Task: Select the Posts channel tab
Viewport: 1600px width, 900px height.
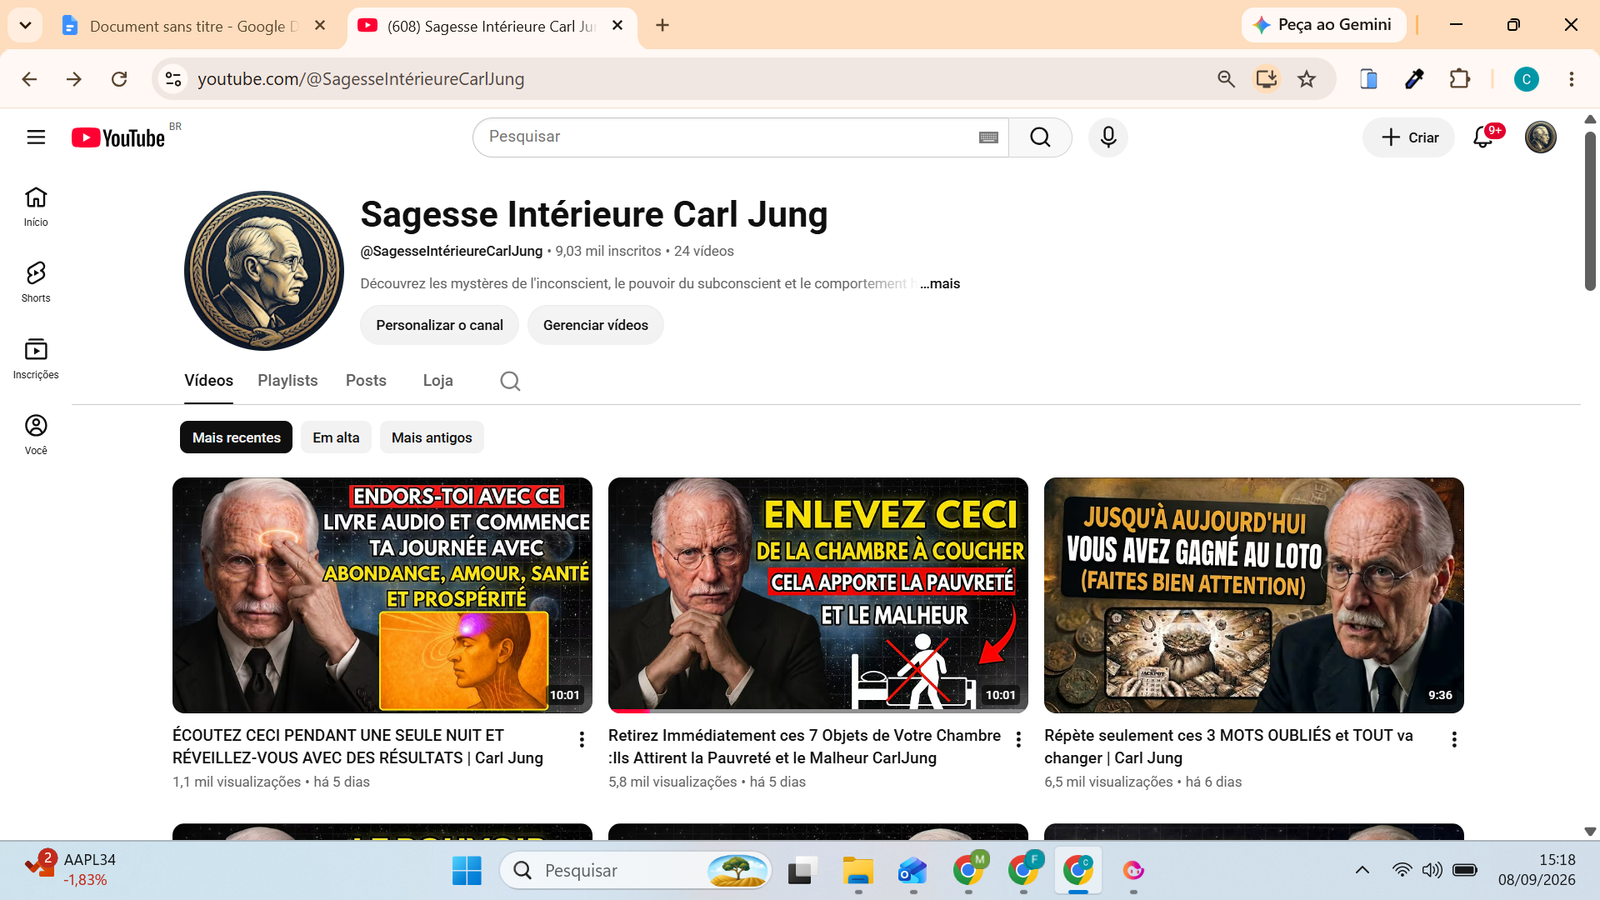Action: click(366, 381)
